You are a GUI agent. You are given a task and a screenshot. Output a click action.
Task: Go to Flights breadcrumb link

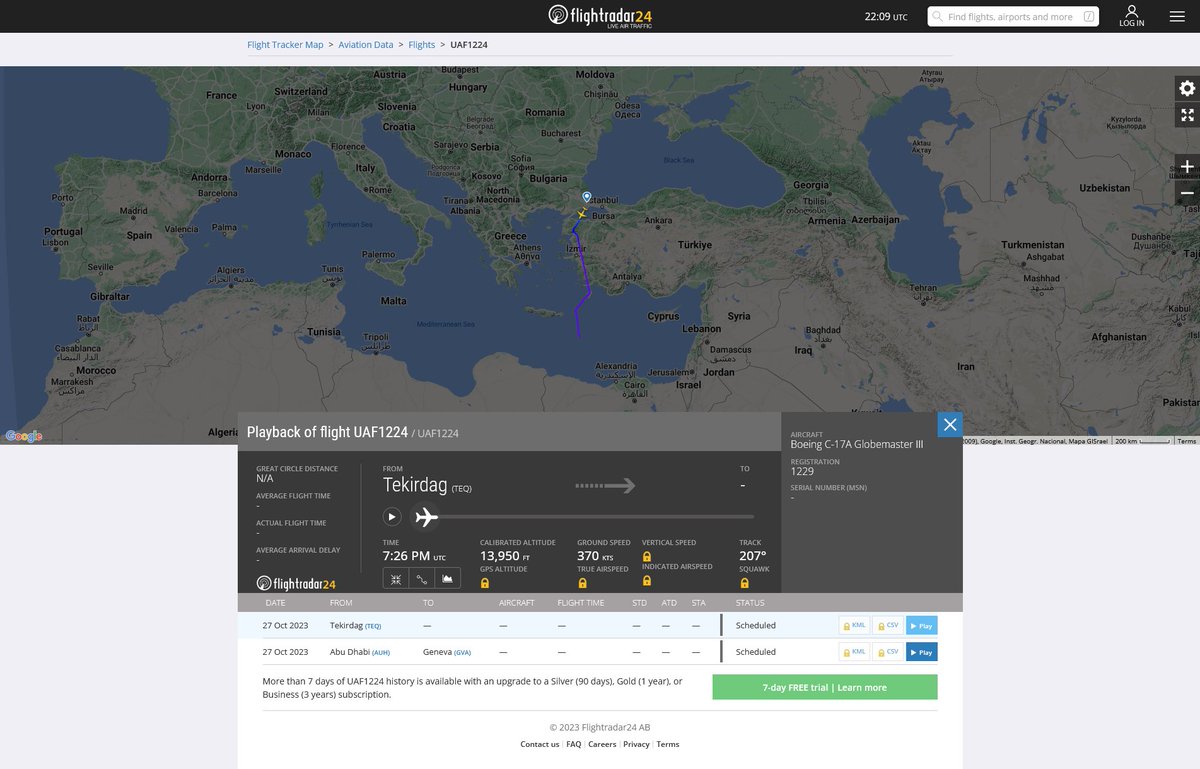click(x=422, y=45)
